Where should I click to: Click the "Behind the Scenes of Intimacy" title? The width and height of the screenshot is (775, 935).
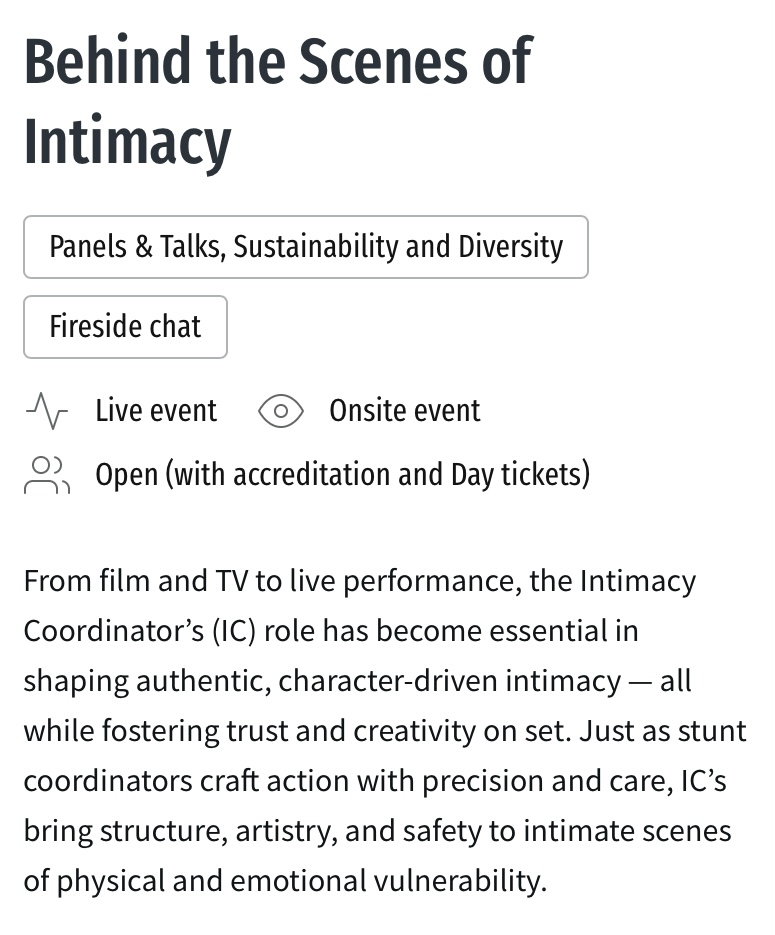(x=278, y=100)
